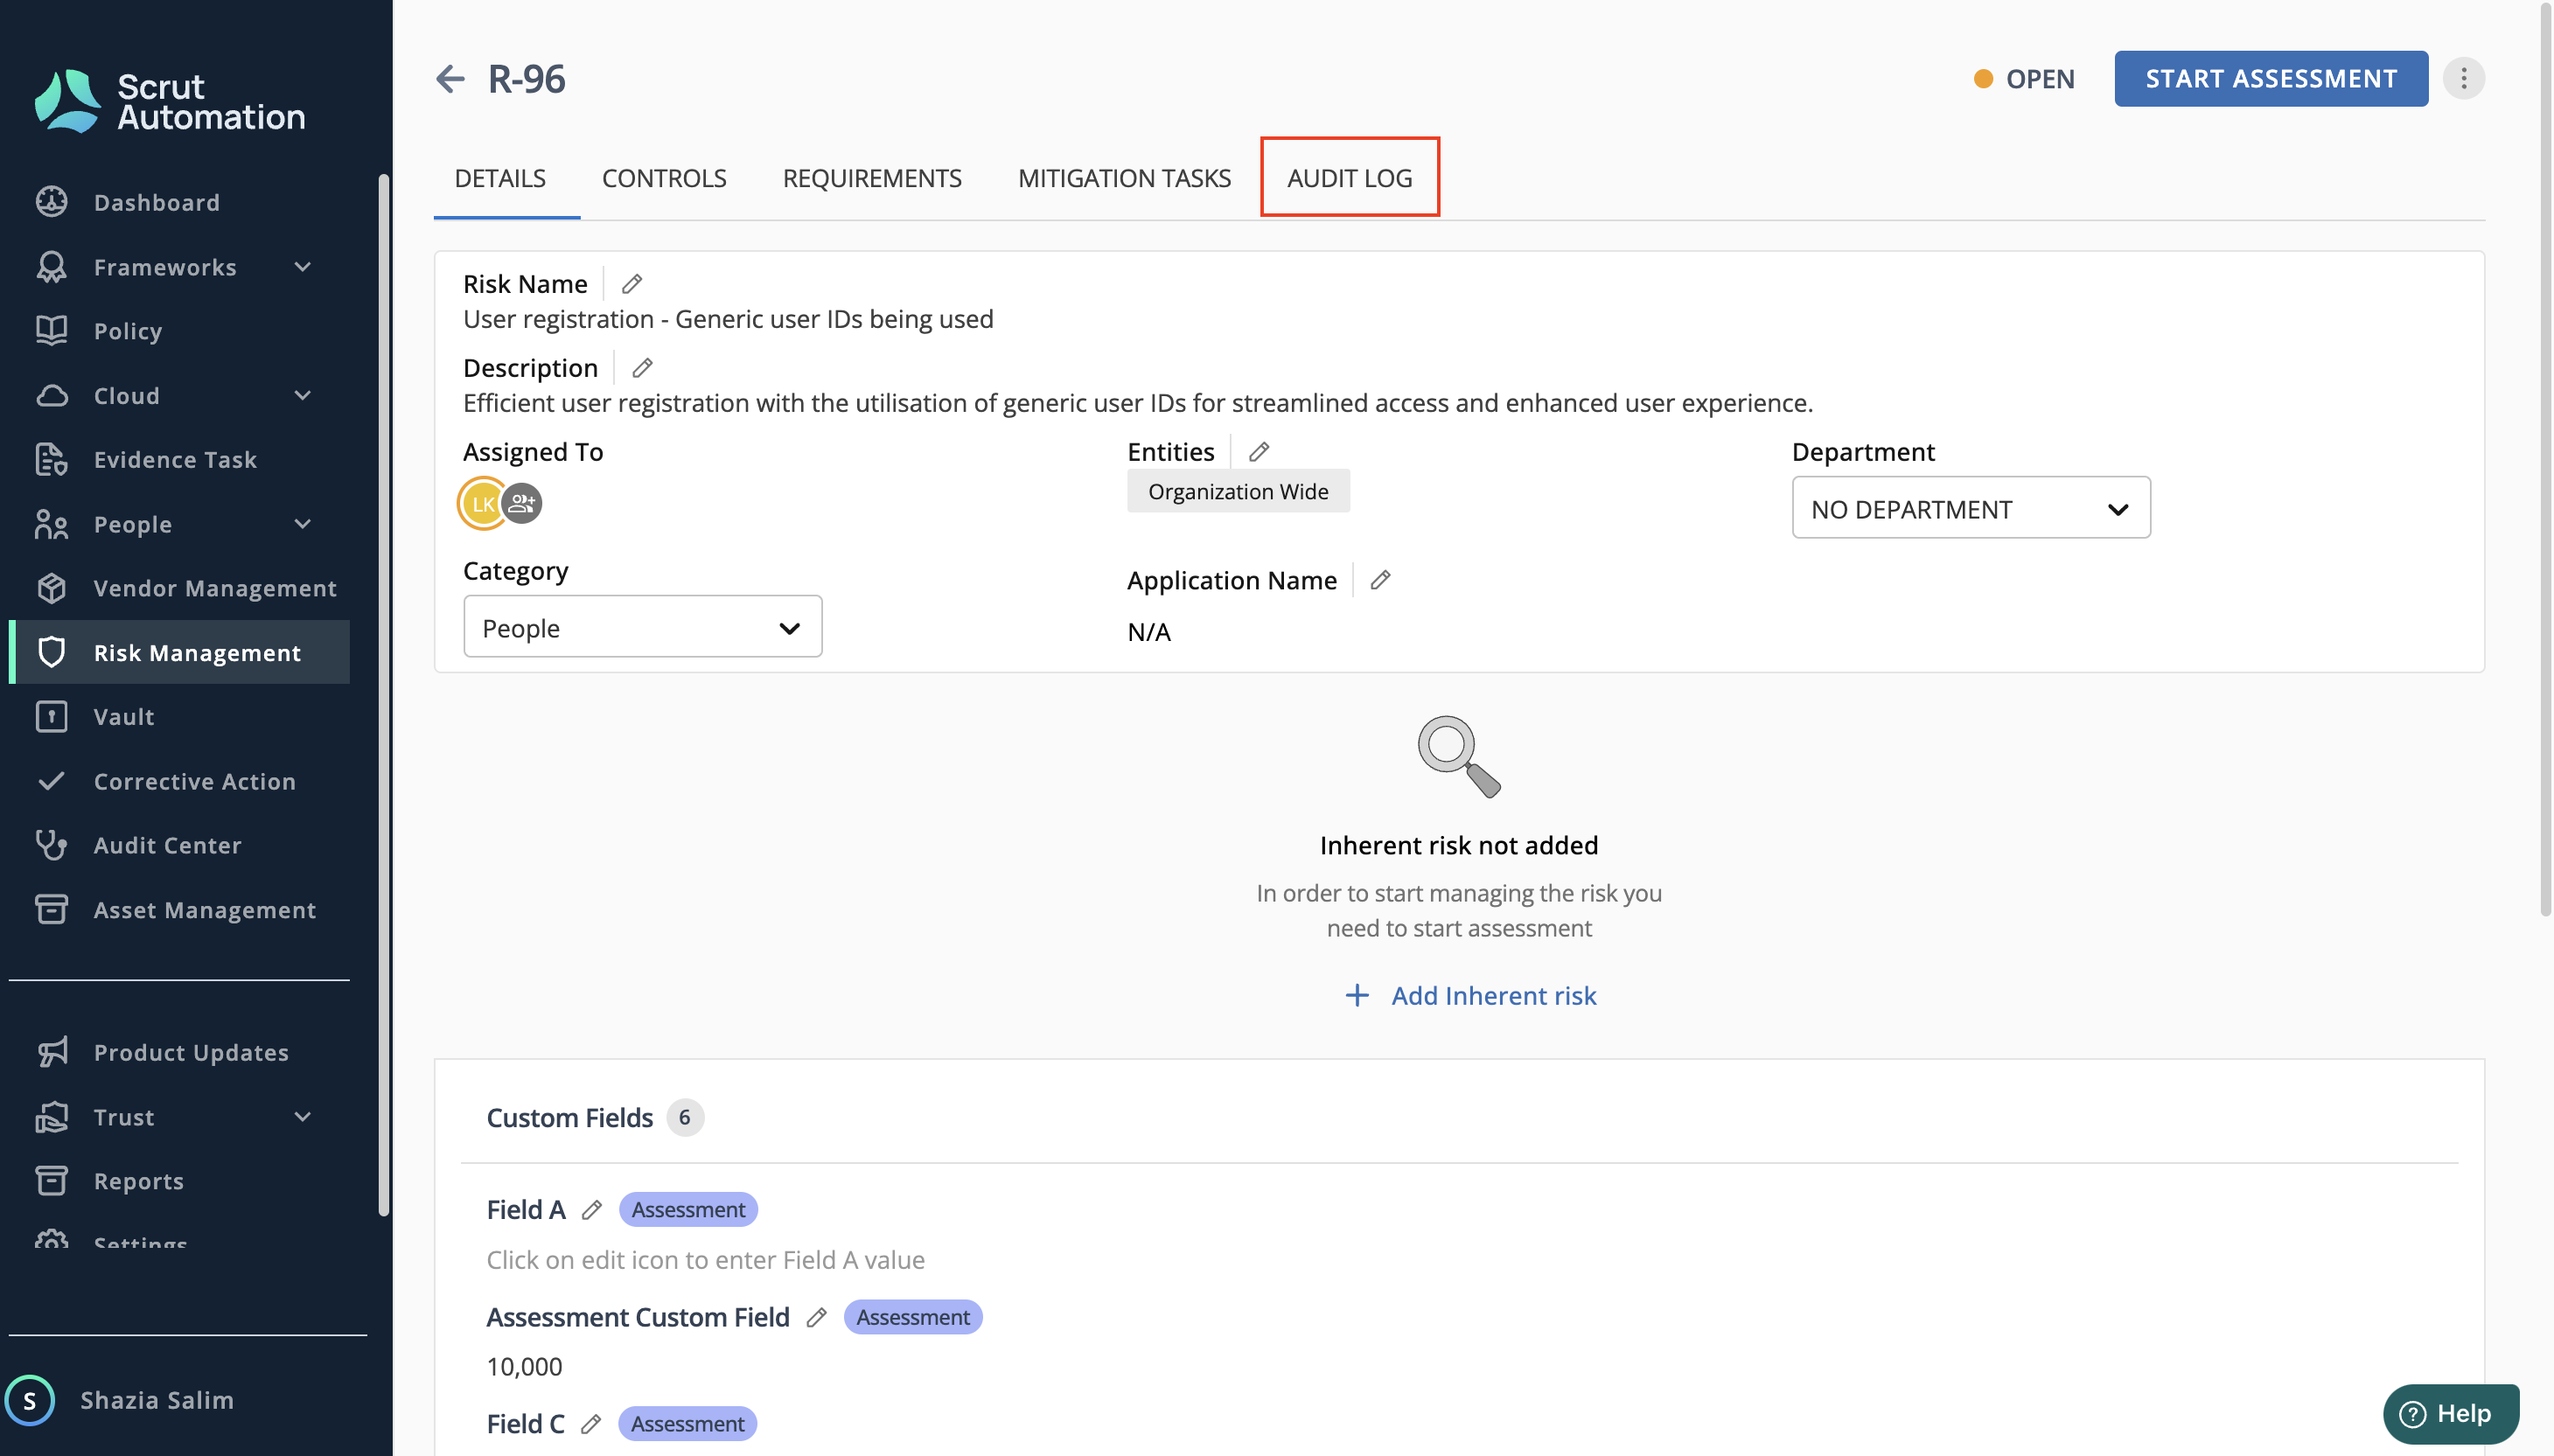The width and height of the screenshot is (2554, 1456).
Task: Edit Application Name using pencil icon
Action: 1381,580
